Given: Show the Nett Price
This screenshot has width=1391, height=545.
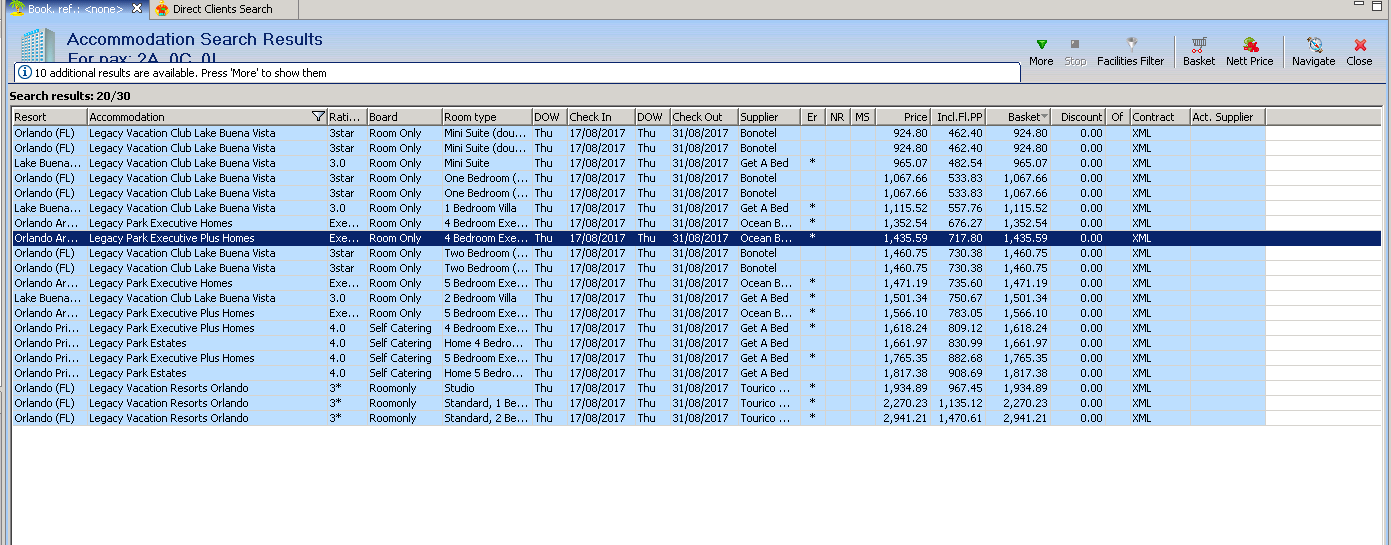Looking at the screenshot, I should tap(1250, 52).
